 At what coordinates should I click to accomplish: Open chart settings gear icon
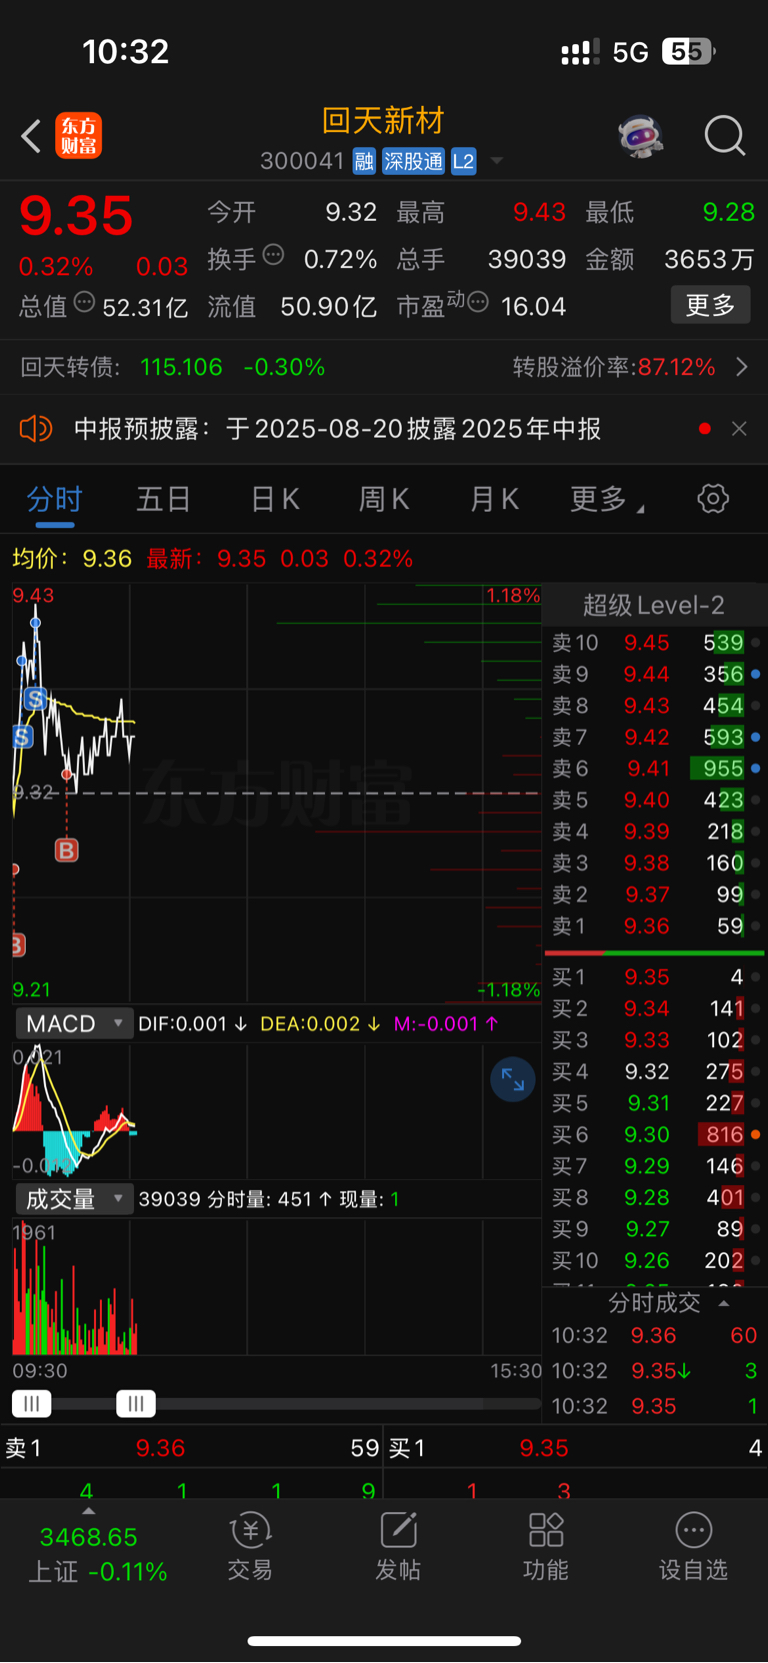click(x=713, y=498)
